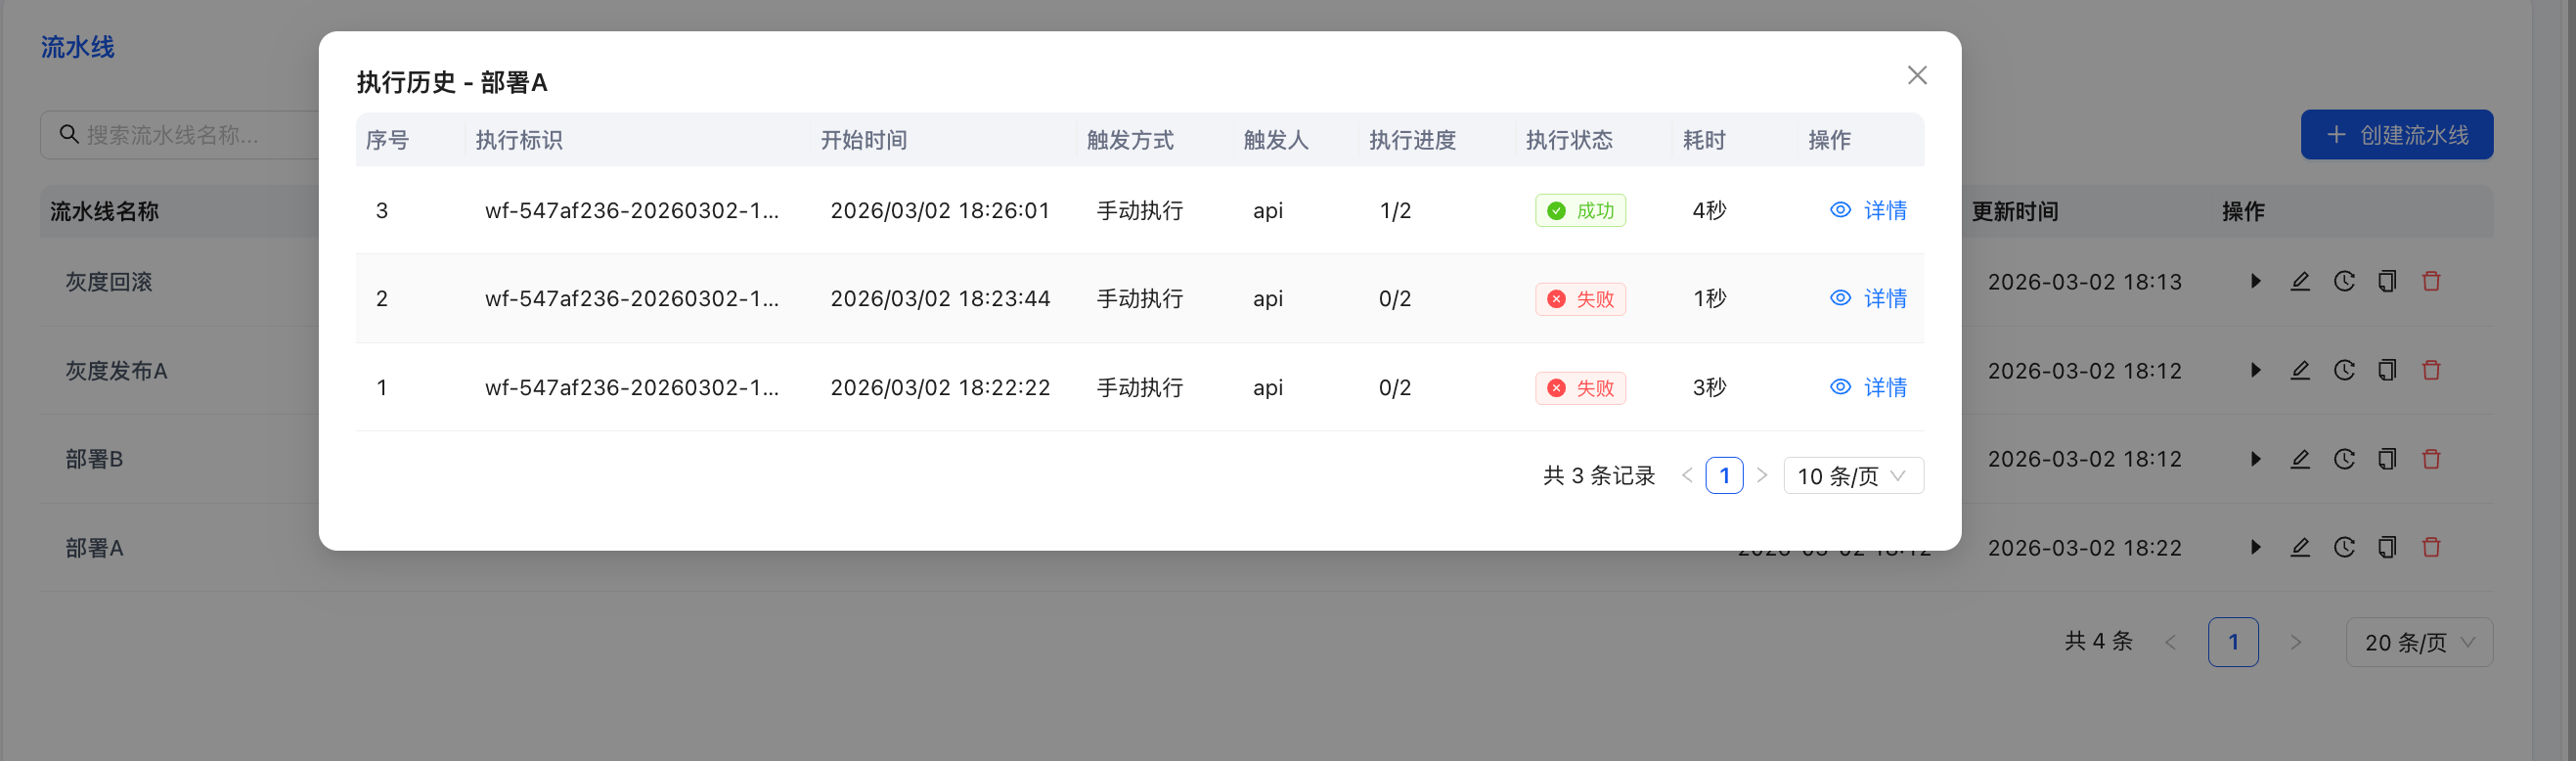Click edit pencil icon in 部署A row
The width and height of the screenshot is (2576, 761).
[2299, 547]
